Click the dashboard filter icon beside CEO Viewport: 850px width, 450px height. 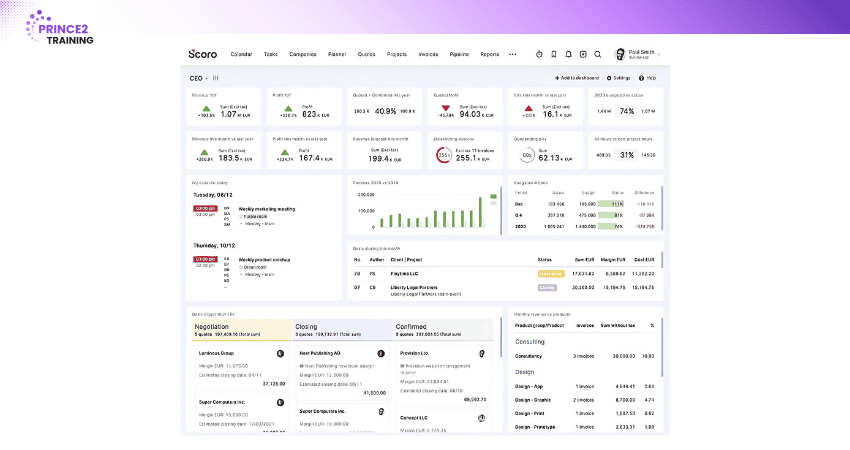point(215,77)
